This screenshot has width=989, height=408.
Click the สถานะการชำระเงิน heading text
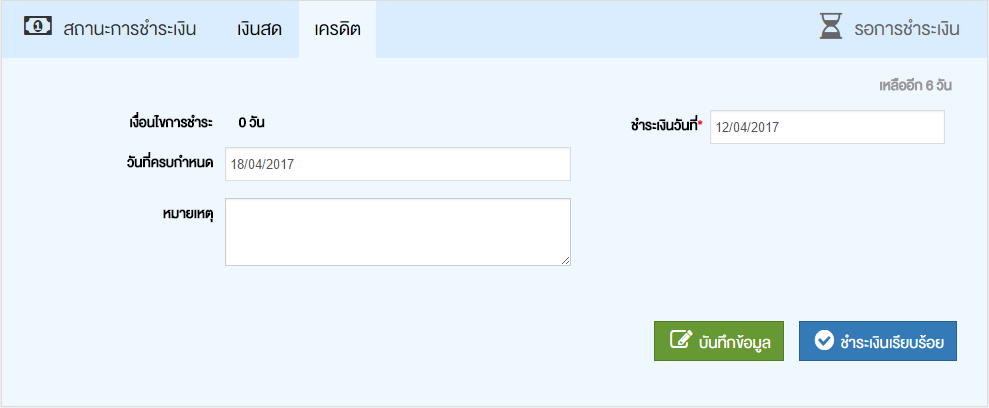point(129,28)
